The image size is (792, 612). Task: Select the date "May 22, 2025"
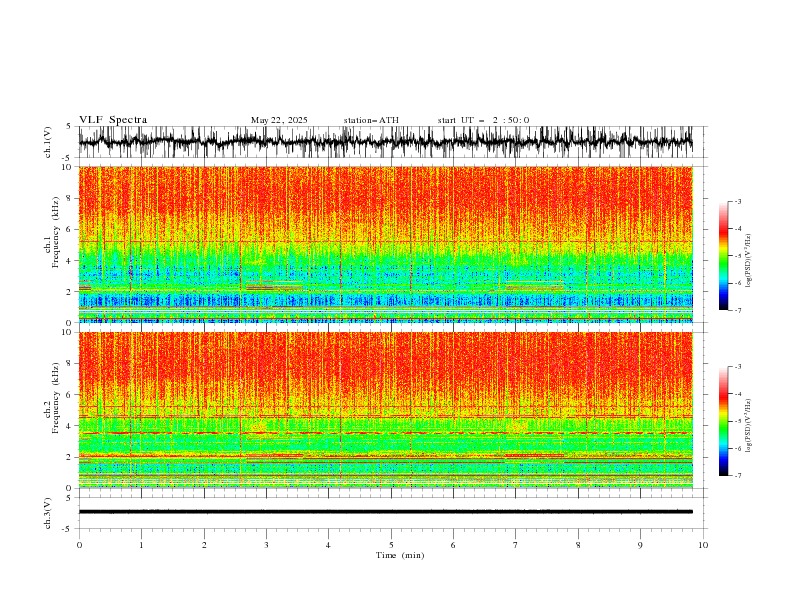(x=279, y=120)
